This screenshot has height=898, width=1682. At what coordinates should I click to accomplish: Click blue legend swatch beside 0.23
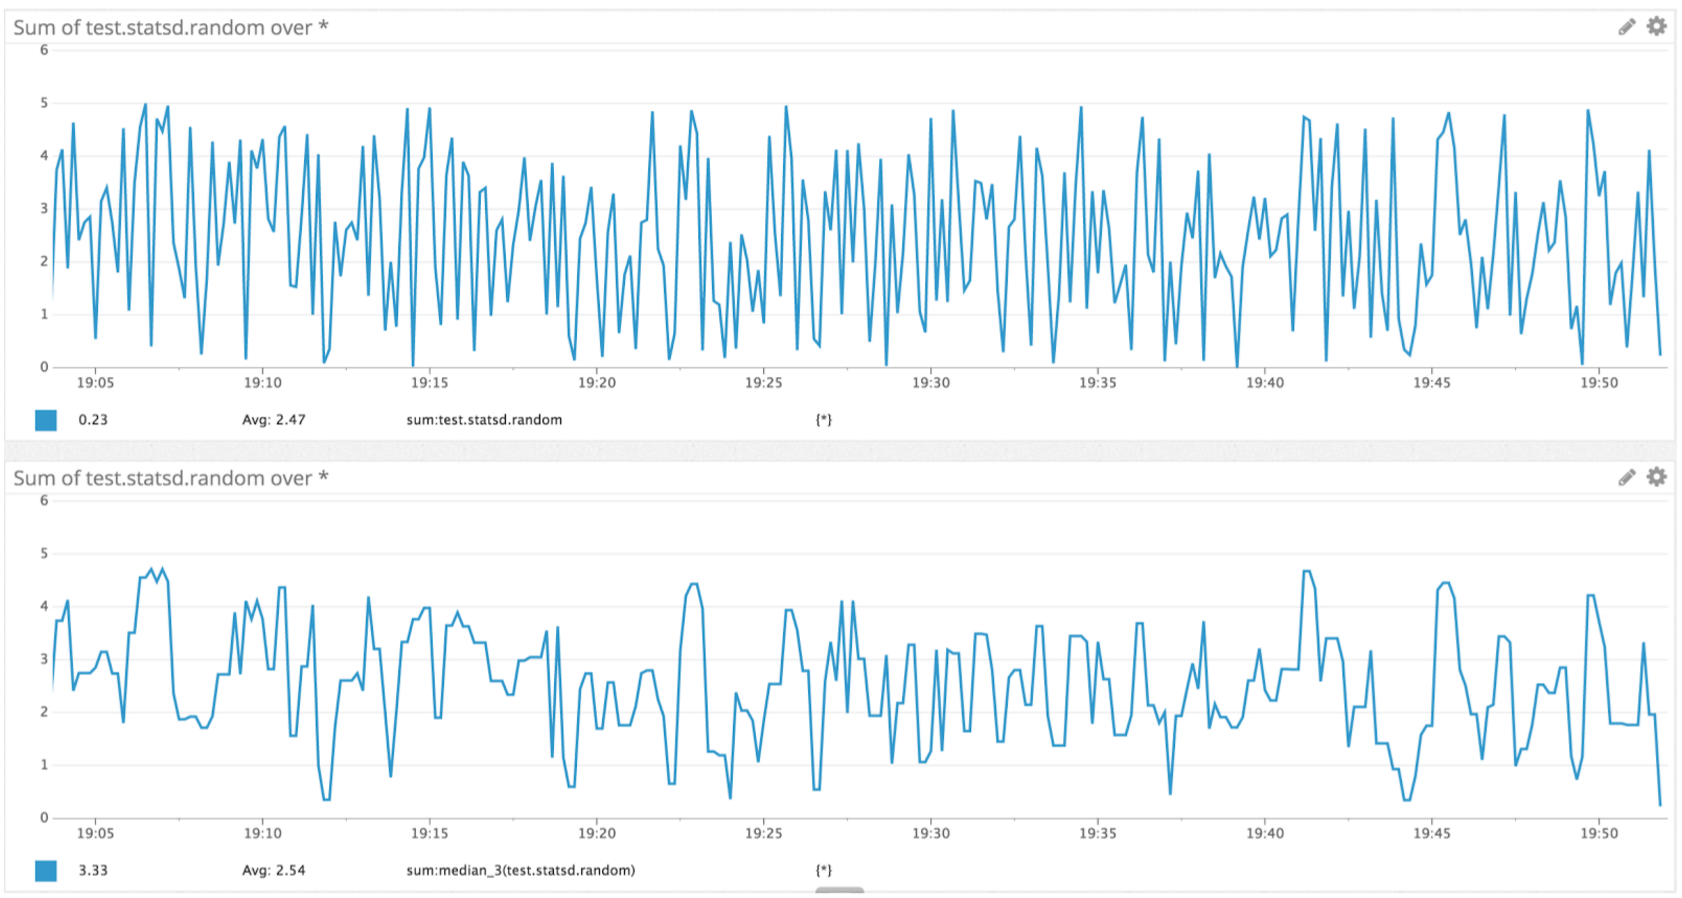(46, 420)
